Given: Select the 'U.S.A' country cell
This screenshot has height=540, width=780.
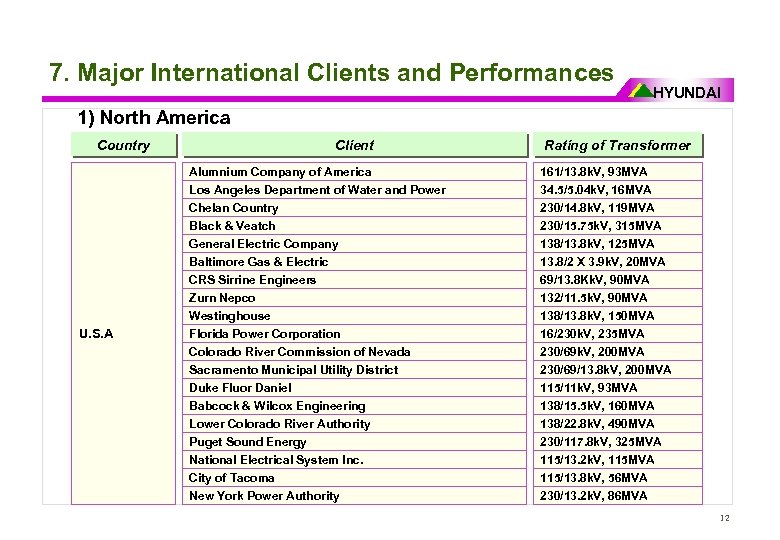Looking at the screenshot, I should [x=123, y=333].
